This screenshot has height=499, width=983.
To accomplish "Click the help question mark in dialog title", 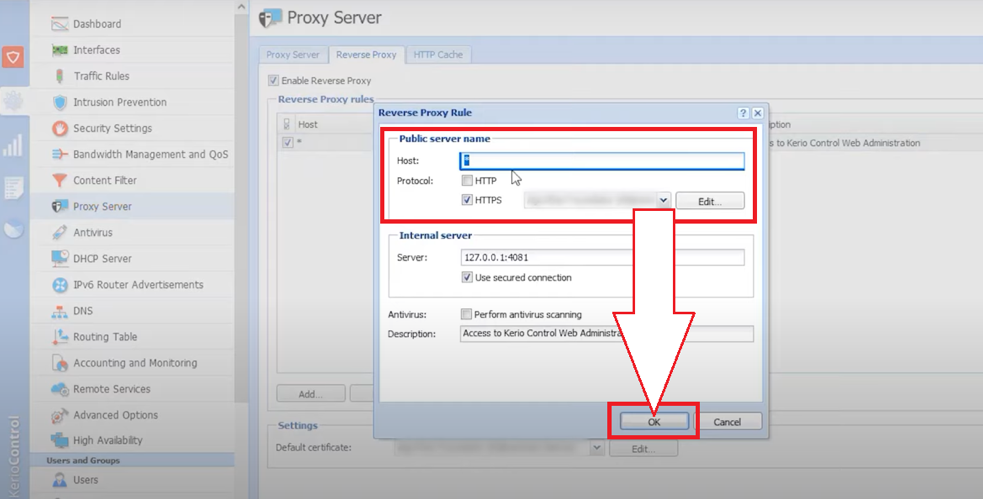I will [743, 113].
